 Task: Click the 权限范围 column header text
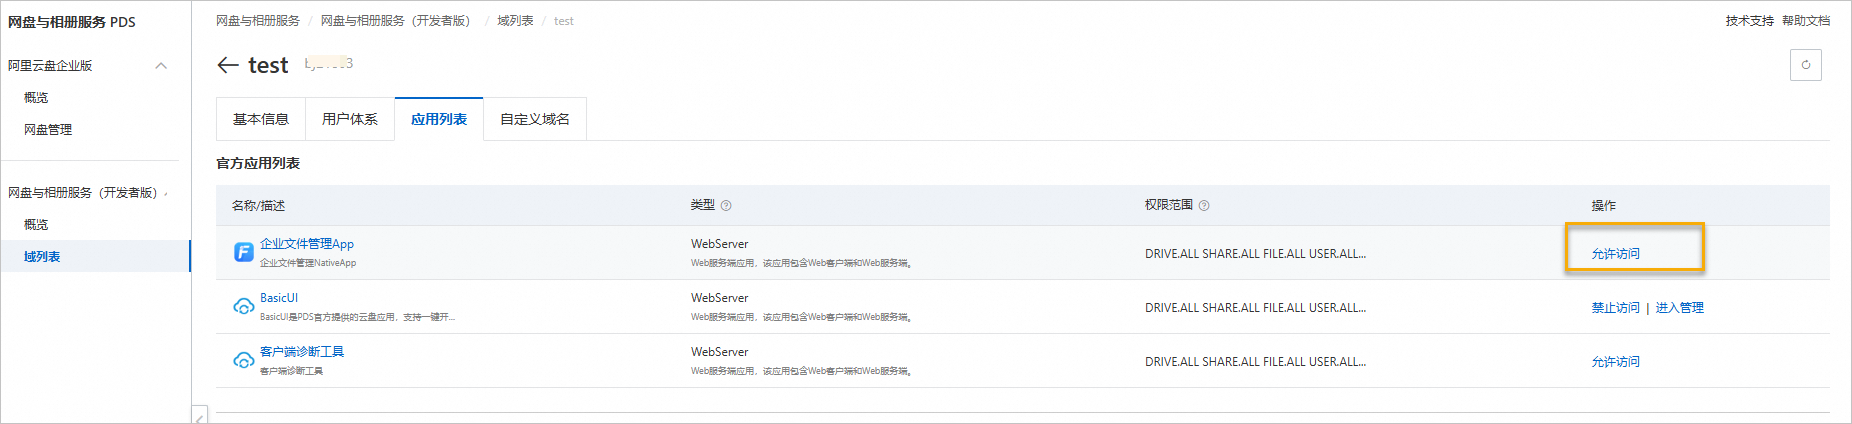tap(1169, 204)
